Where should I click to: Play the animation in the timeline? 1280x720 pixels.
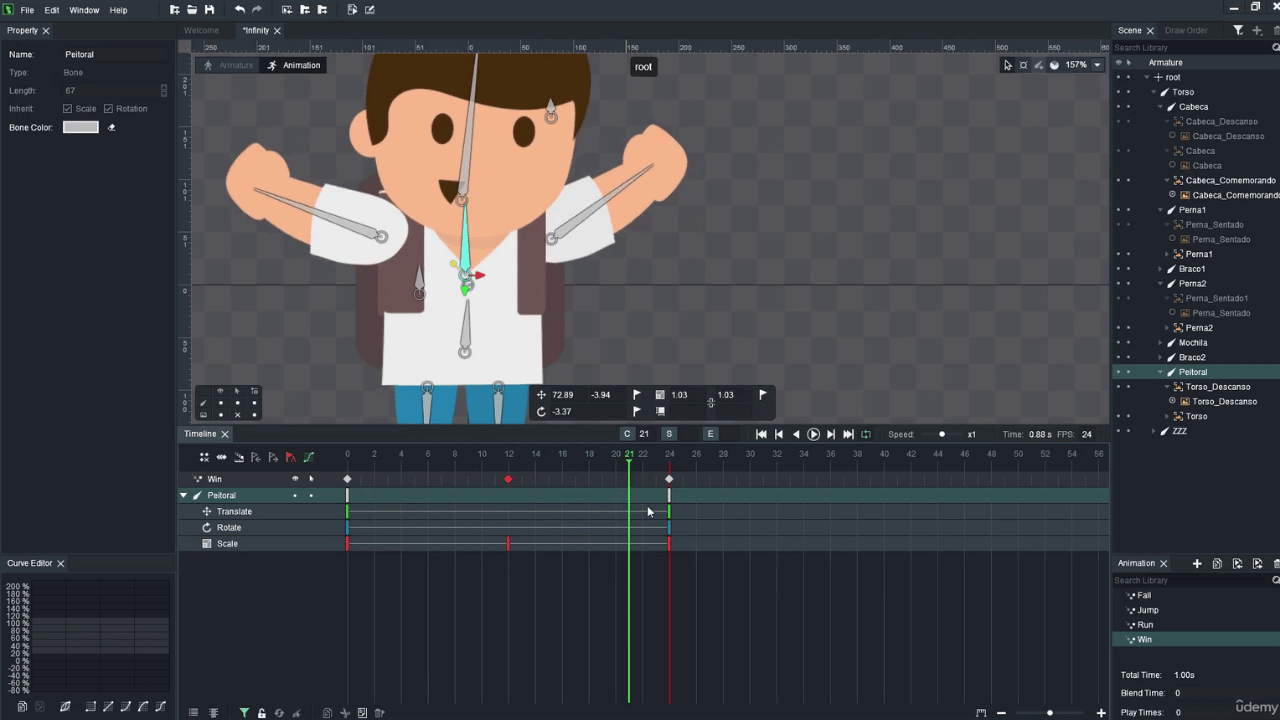pos(813,434)
